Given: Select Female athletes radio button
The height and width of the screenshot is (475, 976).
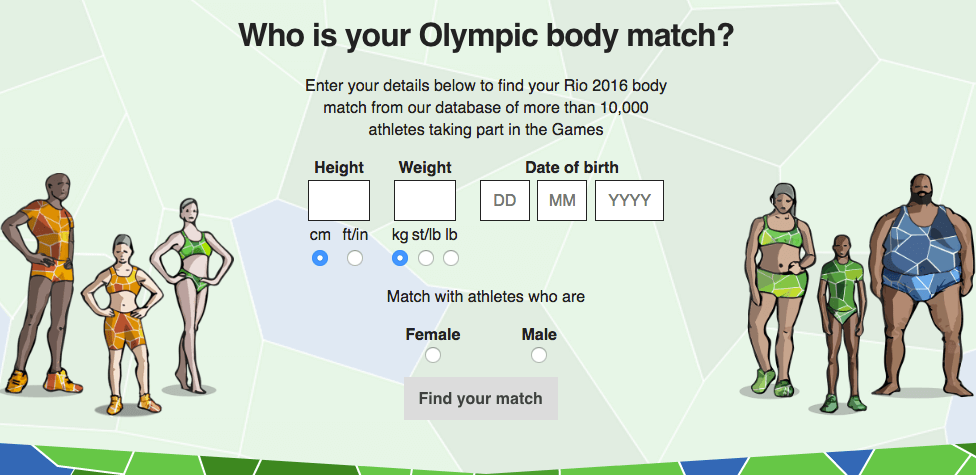Looking at the screenshot, I should click(x=433, y=355).
